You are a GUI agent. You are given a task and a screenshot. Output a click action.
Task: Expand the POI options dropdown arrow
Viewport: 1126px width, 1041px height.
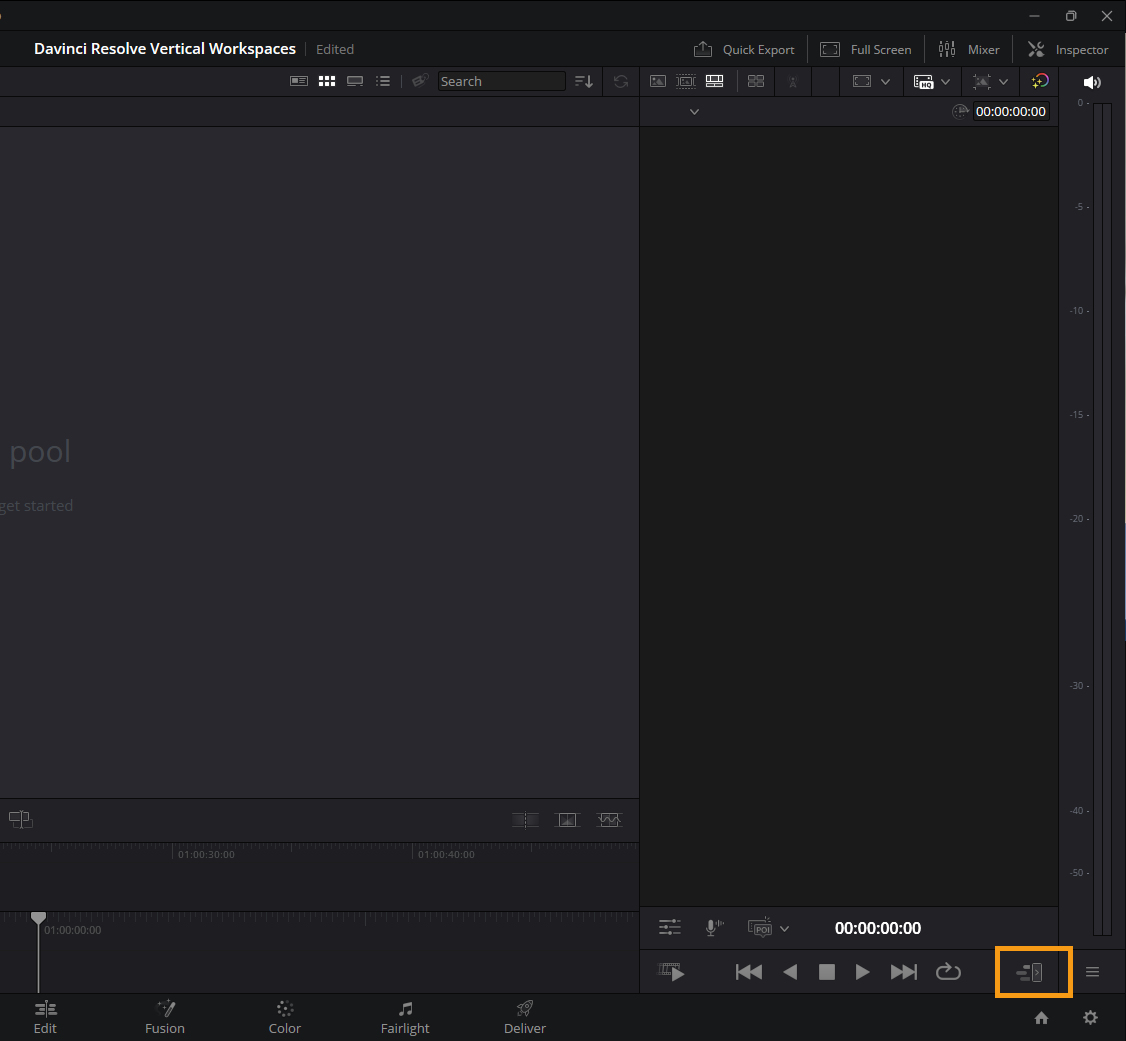click(785, 928)
